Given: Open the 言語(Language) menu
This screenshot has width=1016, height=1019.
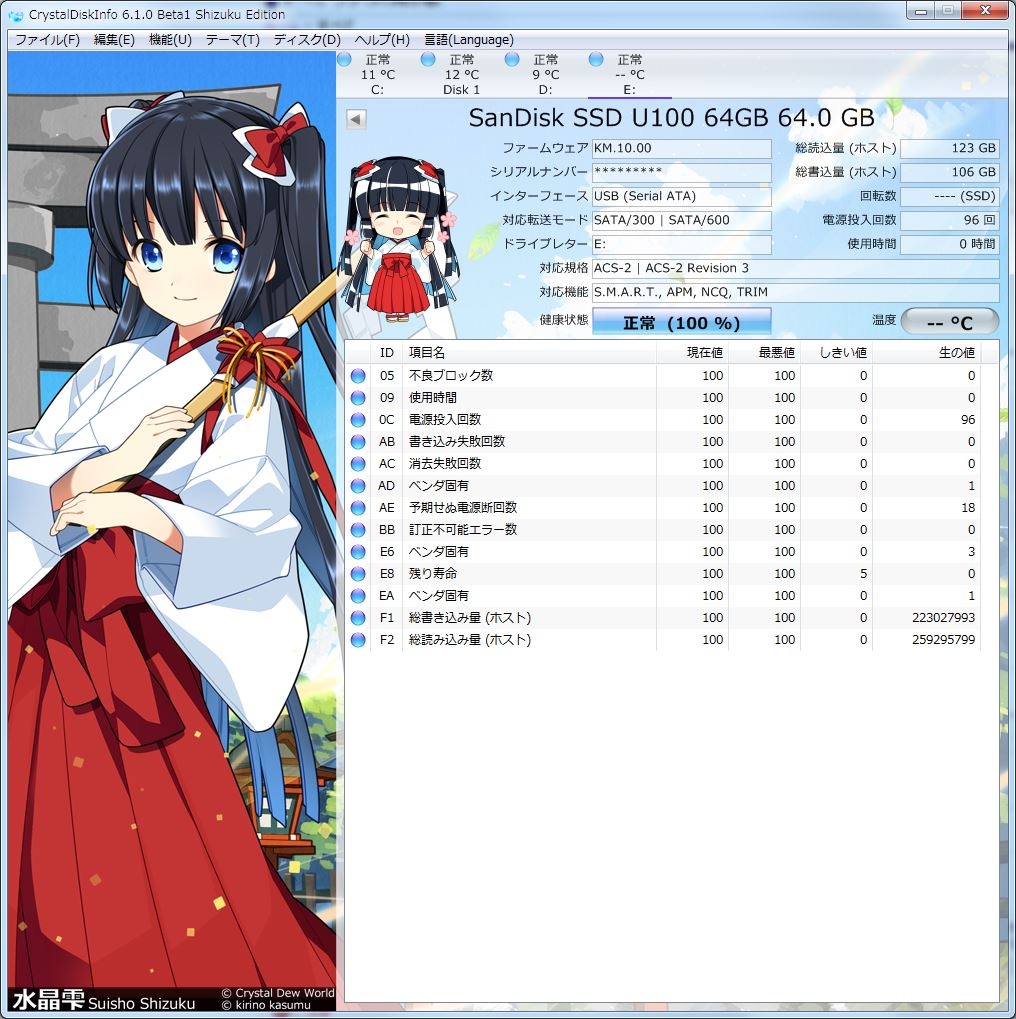Looking at the screenshot, I should tap(469, 40).
